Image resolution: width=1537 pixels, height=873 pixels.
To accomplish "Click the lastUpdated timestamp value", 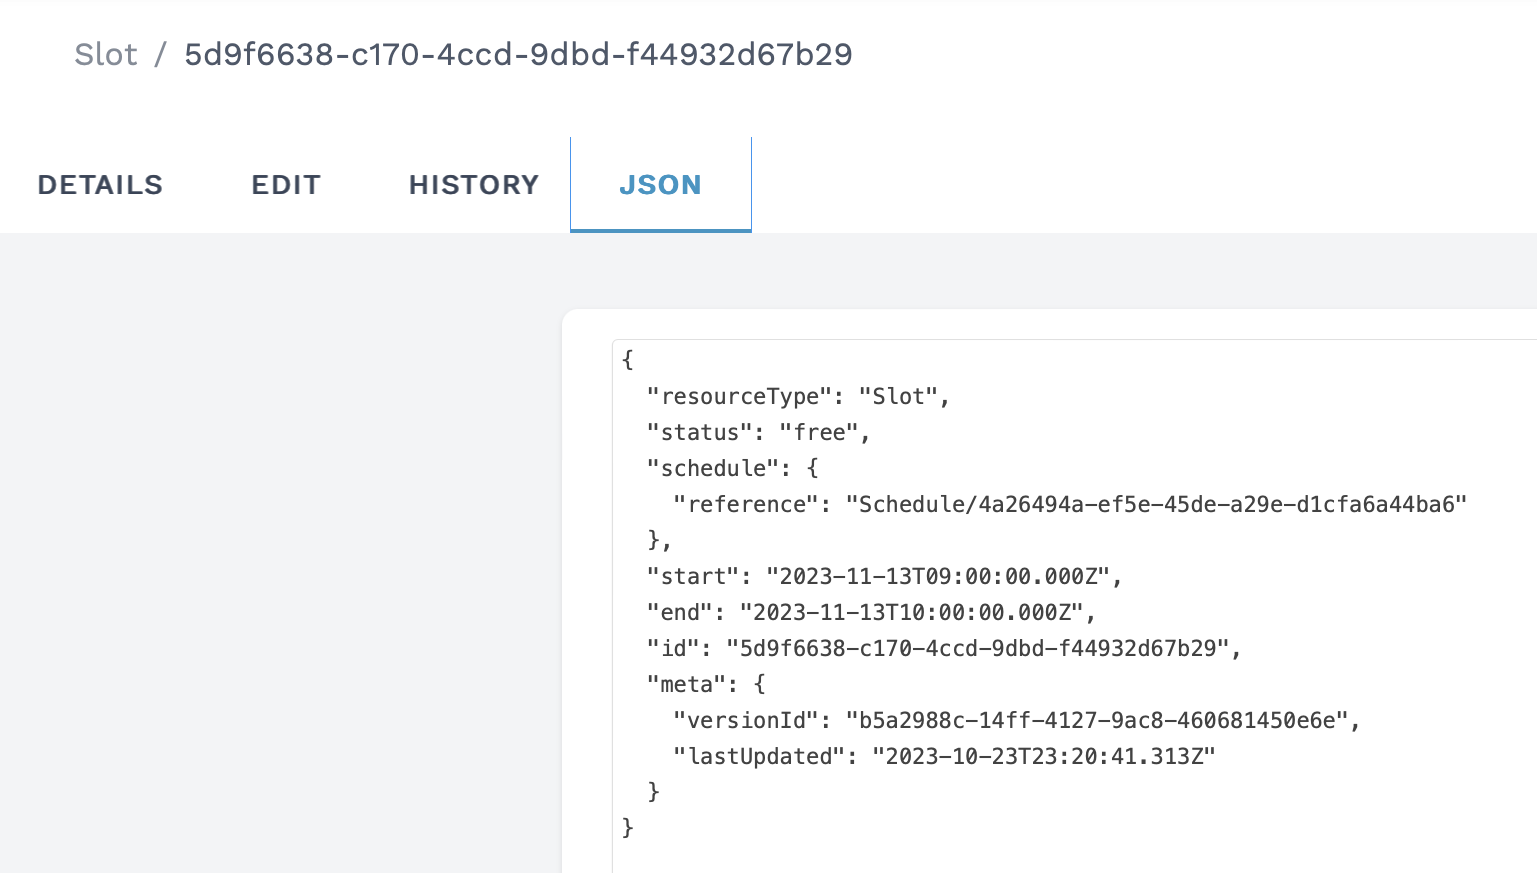I will pyautogui.click(x=1043, y=757).
